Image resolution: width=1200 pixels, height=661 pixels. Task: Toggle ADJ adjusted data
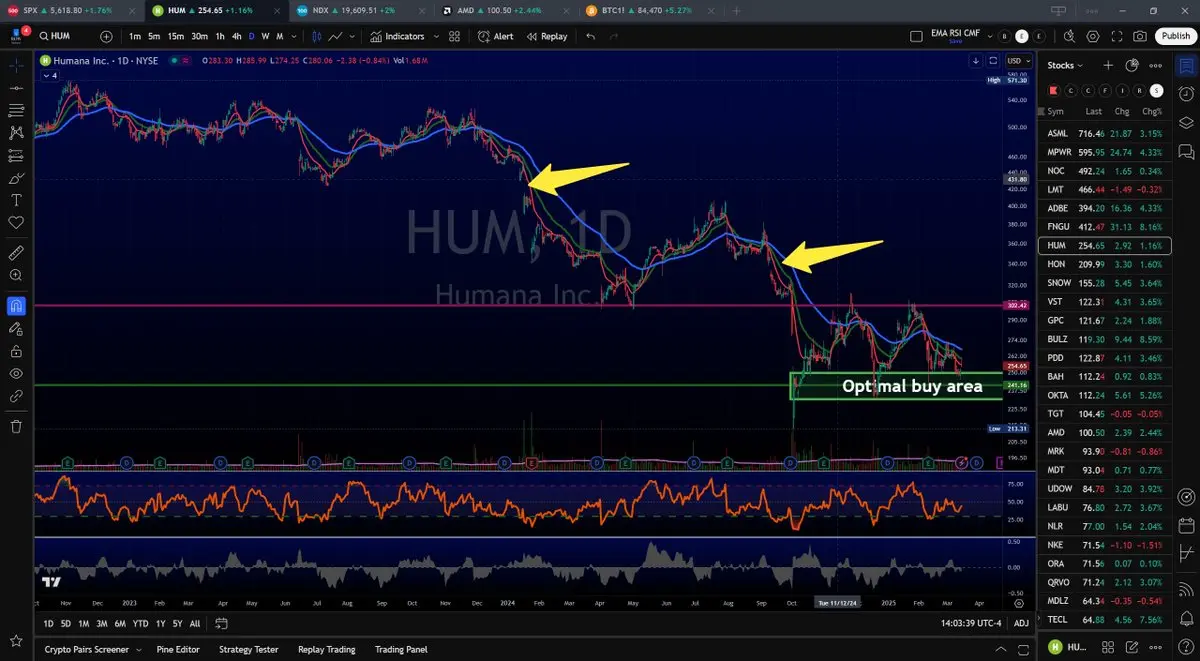click(x=1020, y=624)
